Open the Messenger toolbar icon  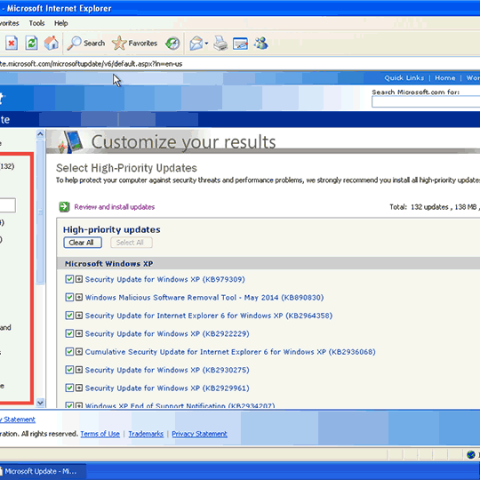click(261, 43)
